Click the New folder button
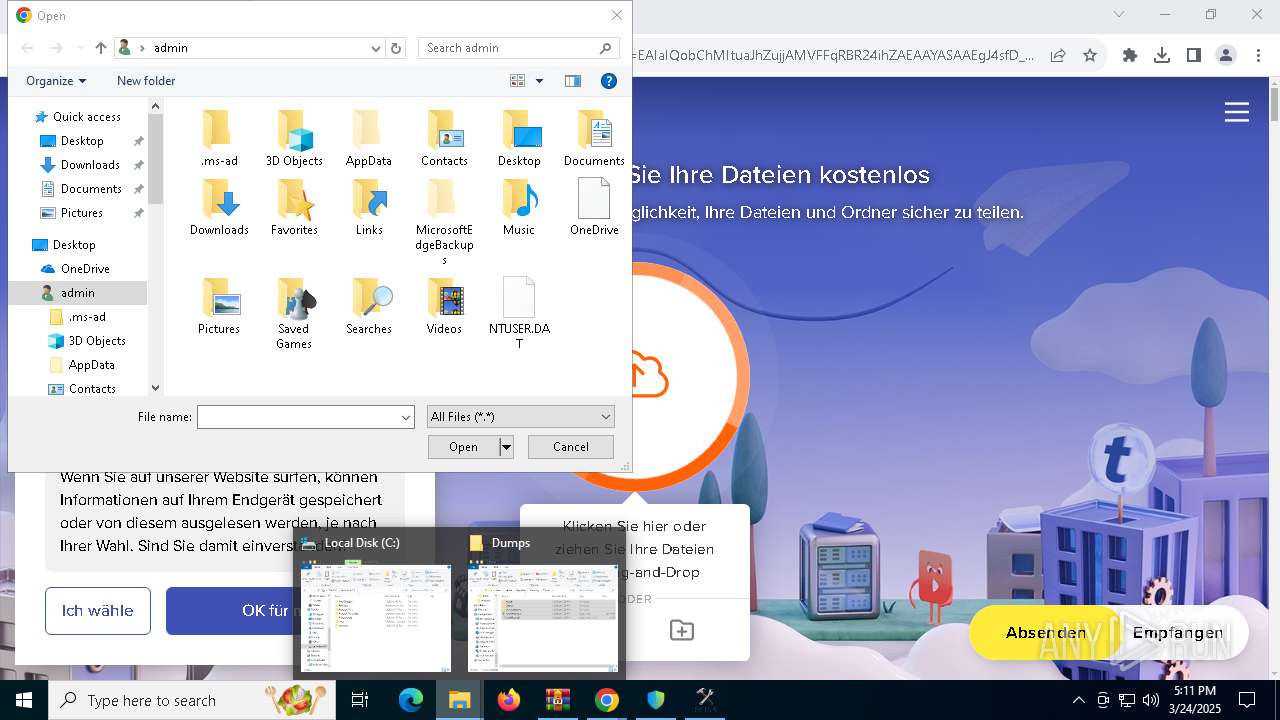 coord(146,81)
